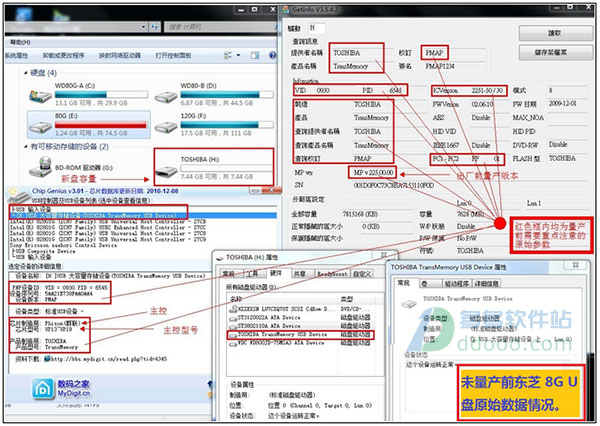Click 打开控制面板 in the Explorer toolbar
This screenshot has height=426, width=600.
(x=173, y=56)
